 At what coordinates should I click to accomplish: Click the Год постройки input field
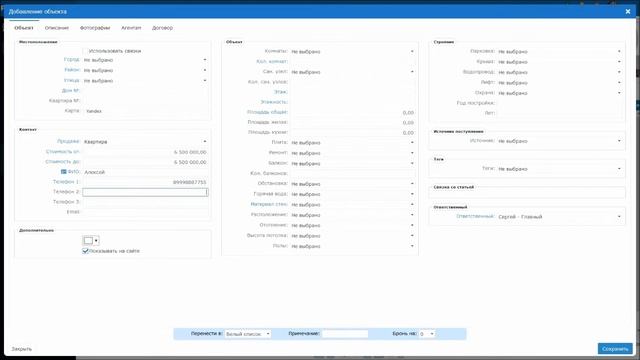560,103
